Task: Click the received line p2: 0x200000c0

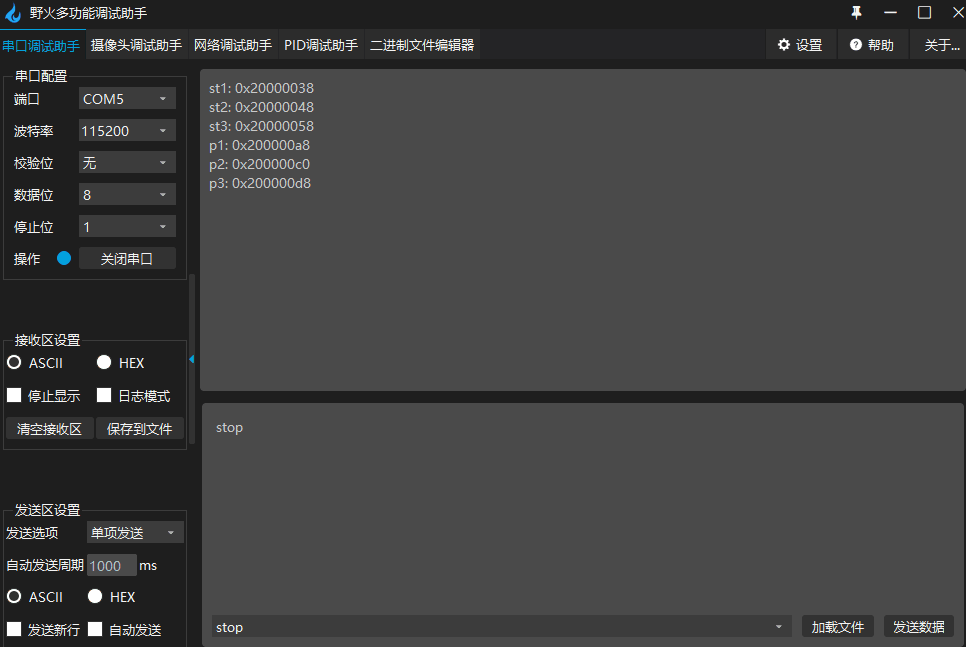Action: point(259,165)
